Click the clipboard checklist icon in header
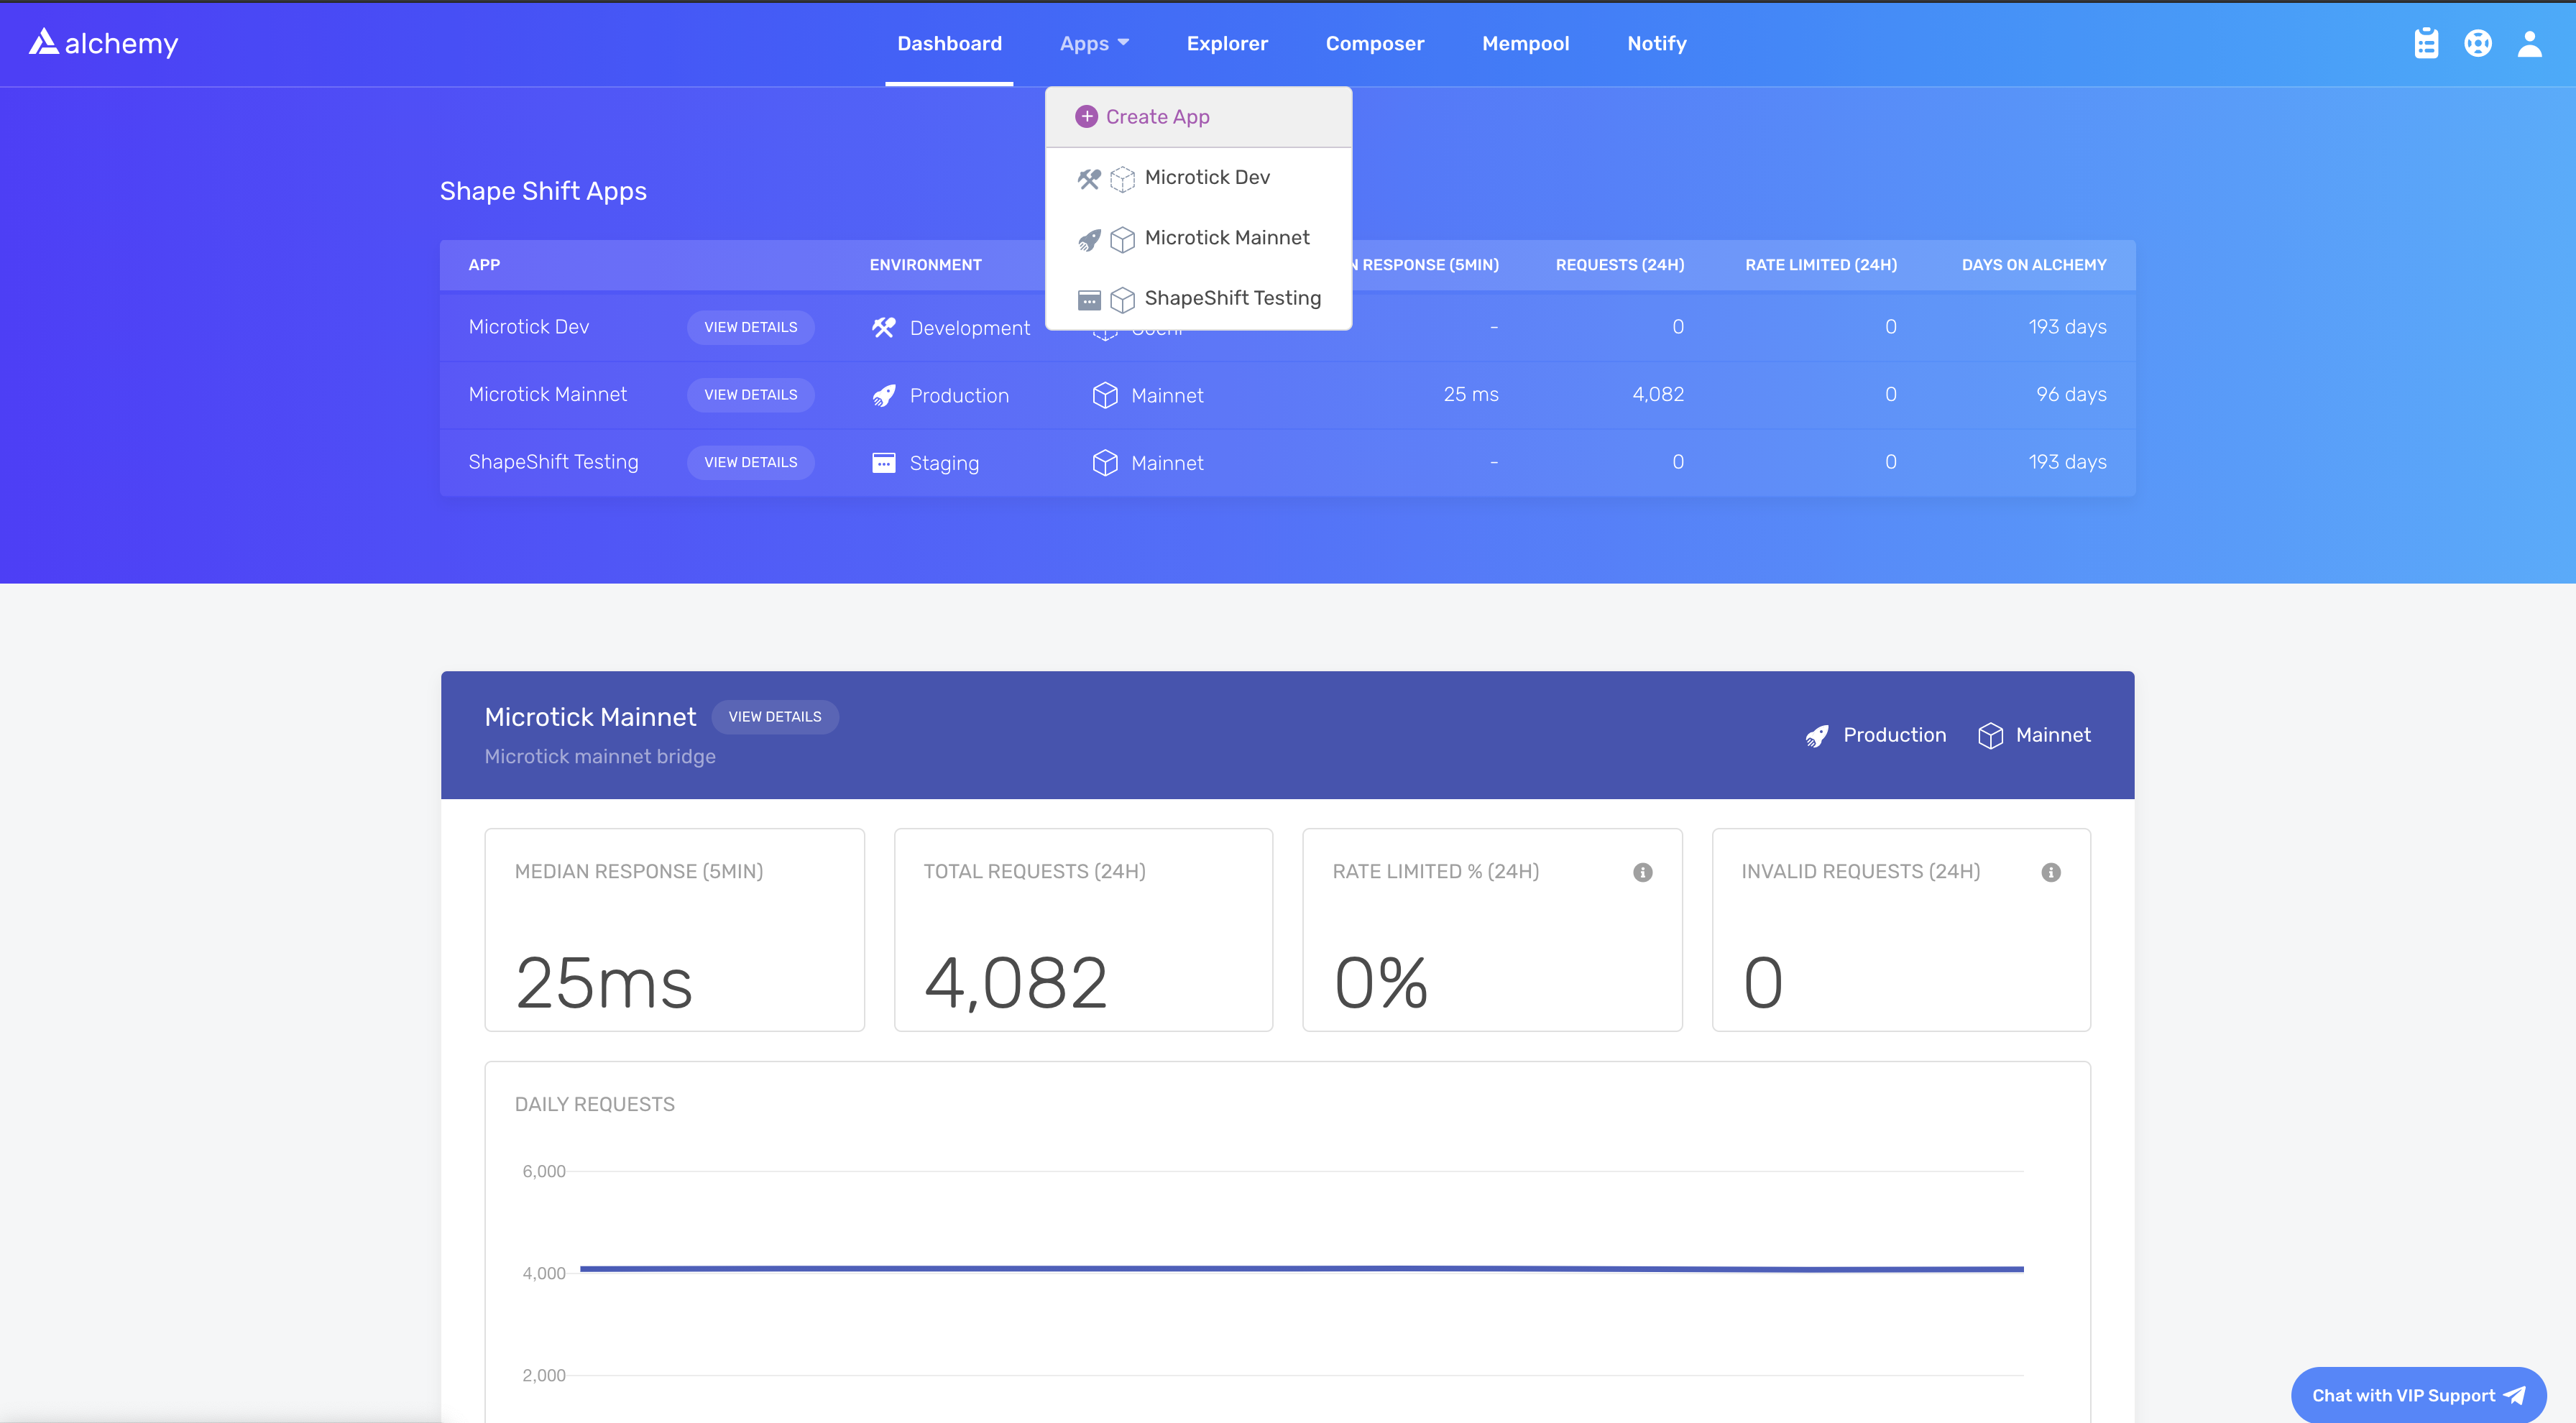Image resolution: width=2576 pixels, height=1423 pixels. (2426, 43)
